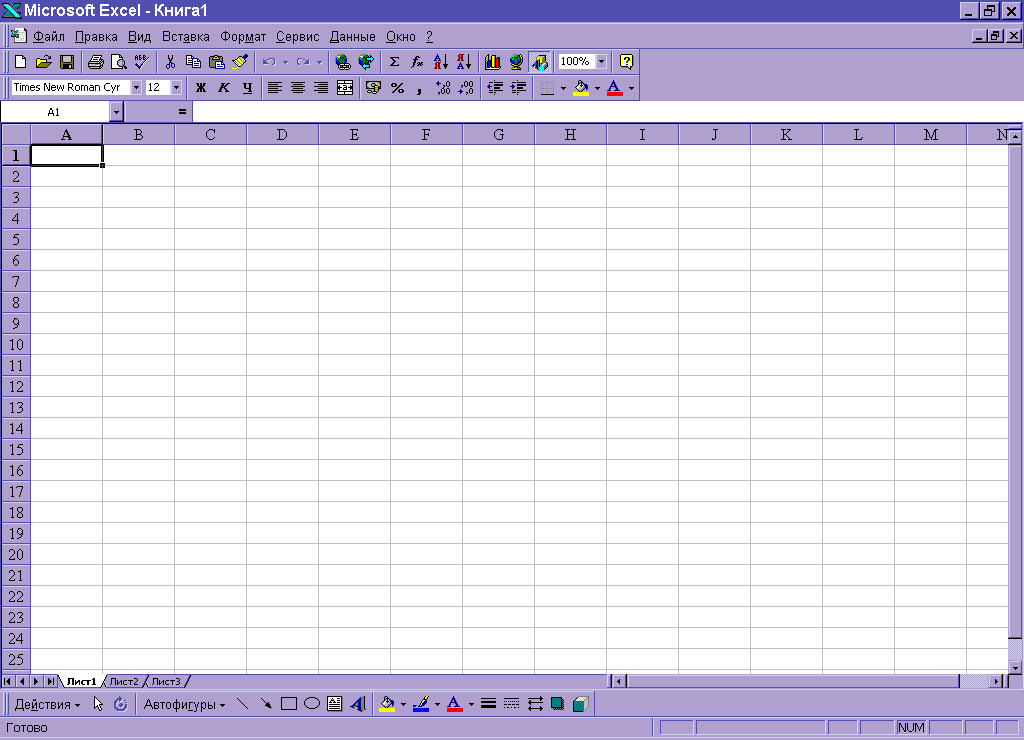This screenshot has height=740, width=1024.
Task: Open the Office Assistant help icon
Action: [x=626, y=62]
